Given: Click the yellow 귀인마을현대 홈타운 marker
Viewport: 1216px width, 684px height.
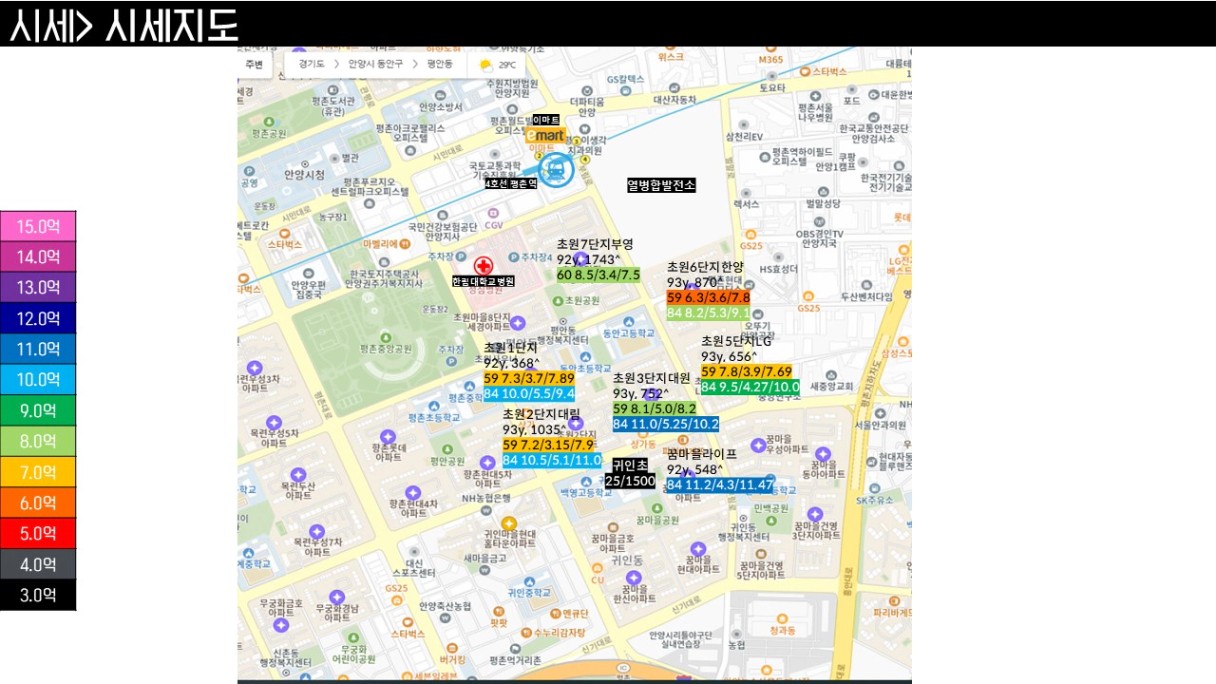Looking at the screenshot, I should click(x=509, y=523).
